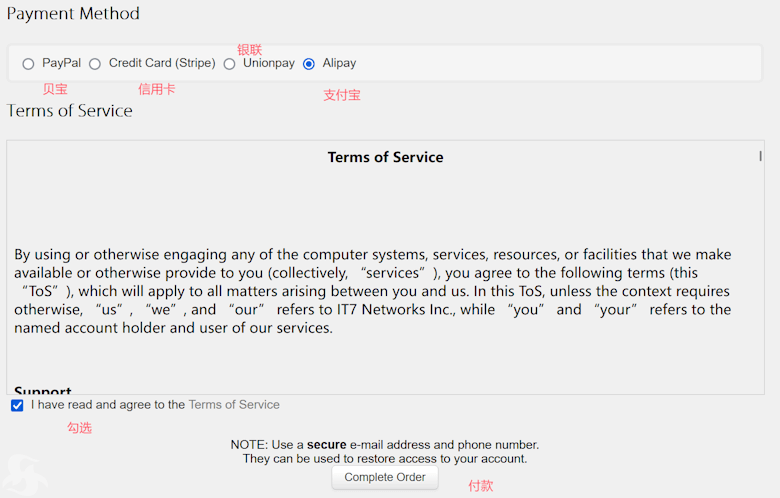Click the Complete Order button
Screen dimensions: 780x498
(385, 477)
